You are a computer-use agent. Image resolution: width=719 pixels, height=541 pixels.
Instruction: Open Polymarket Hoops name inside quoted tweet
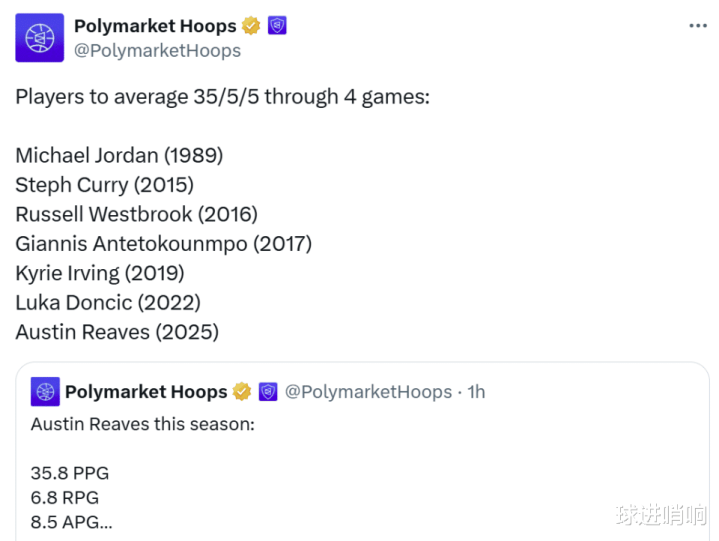[x=145, y=391]
